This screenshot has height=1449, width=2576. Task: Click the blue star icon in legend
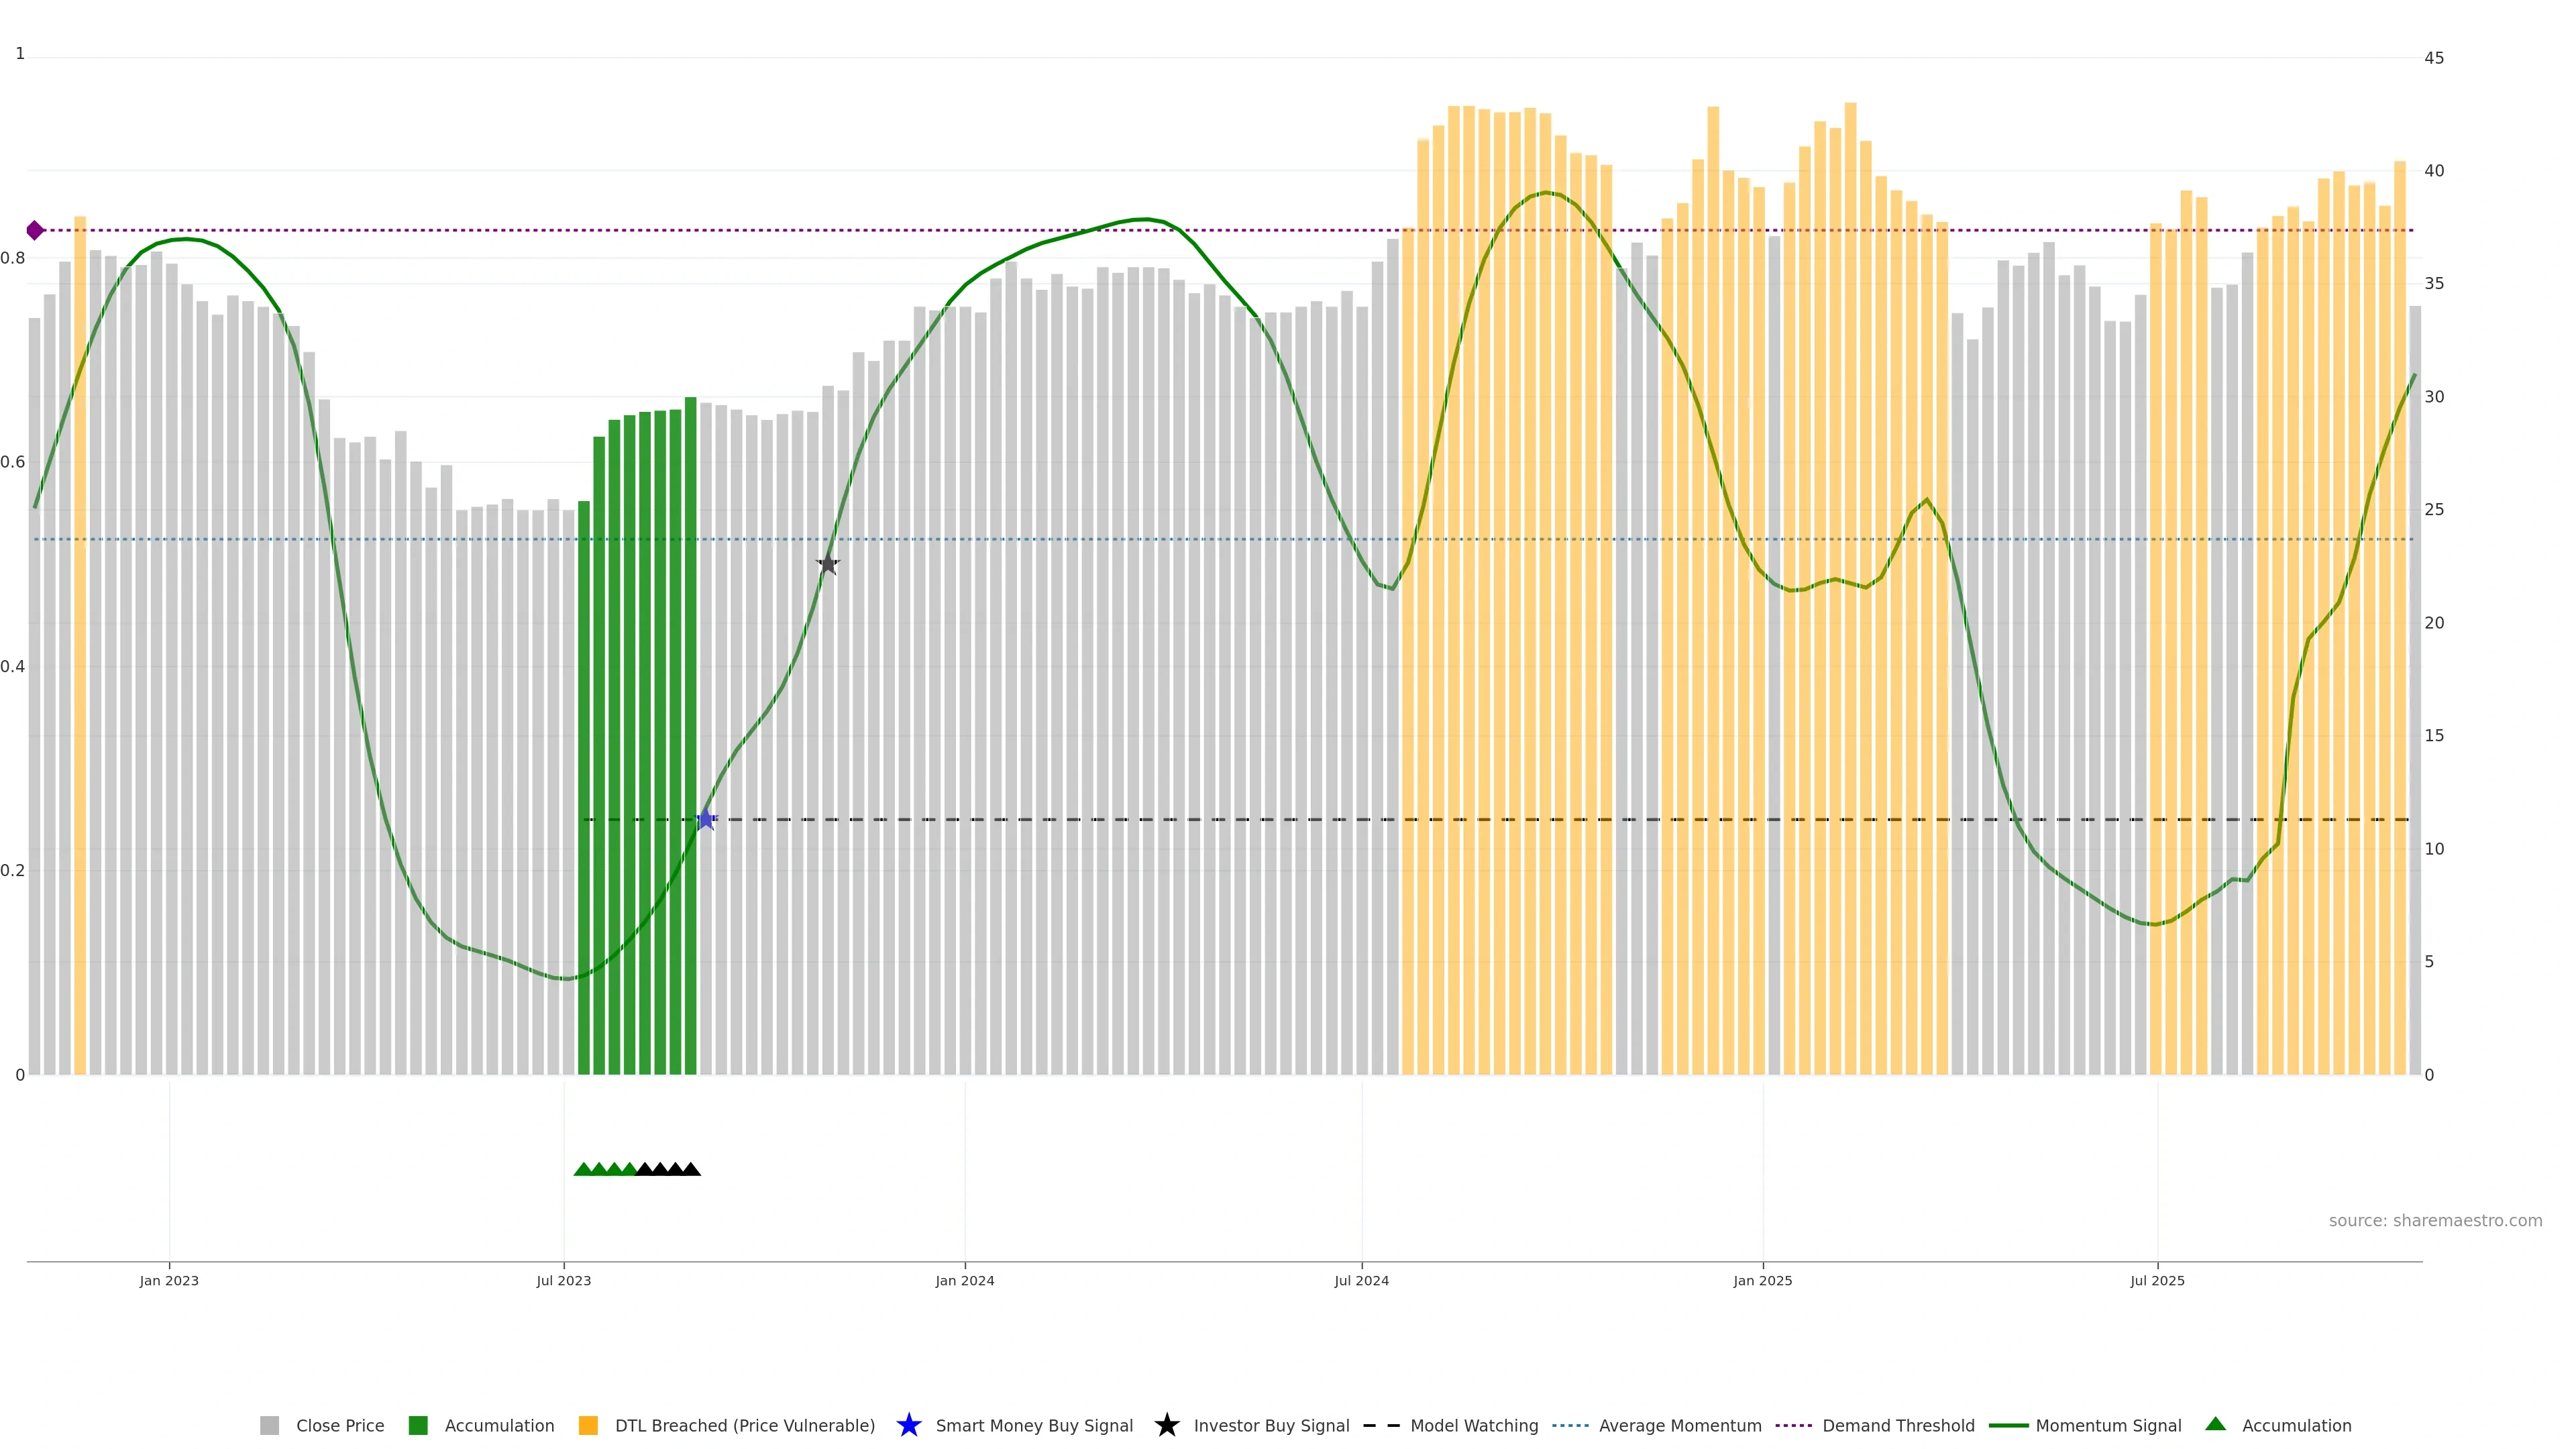tap(908, 1425)
